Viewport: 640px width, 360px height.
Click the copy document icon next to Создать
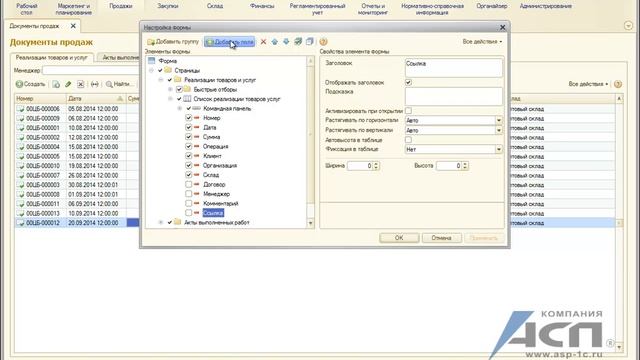pyautogui.click(x=56, y=84)
